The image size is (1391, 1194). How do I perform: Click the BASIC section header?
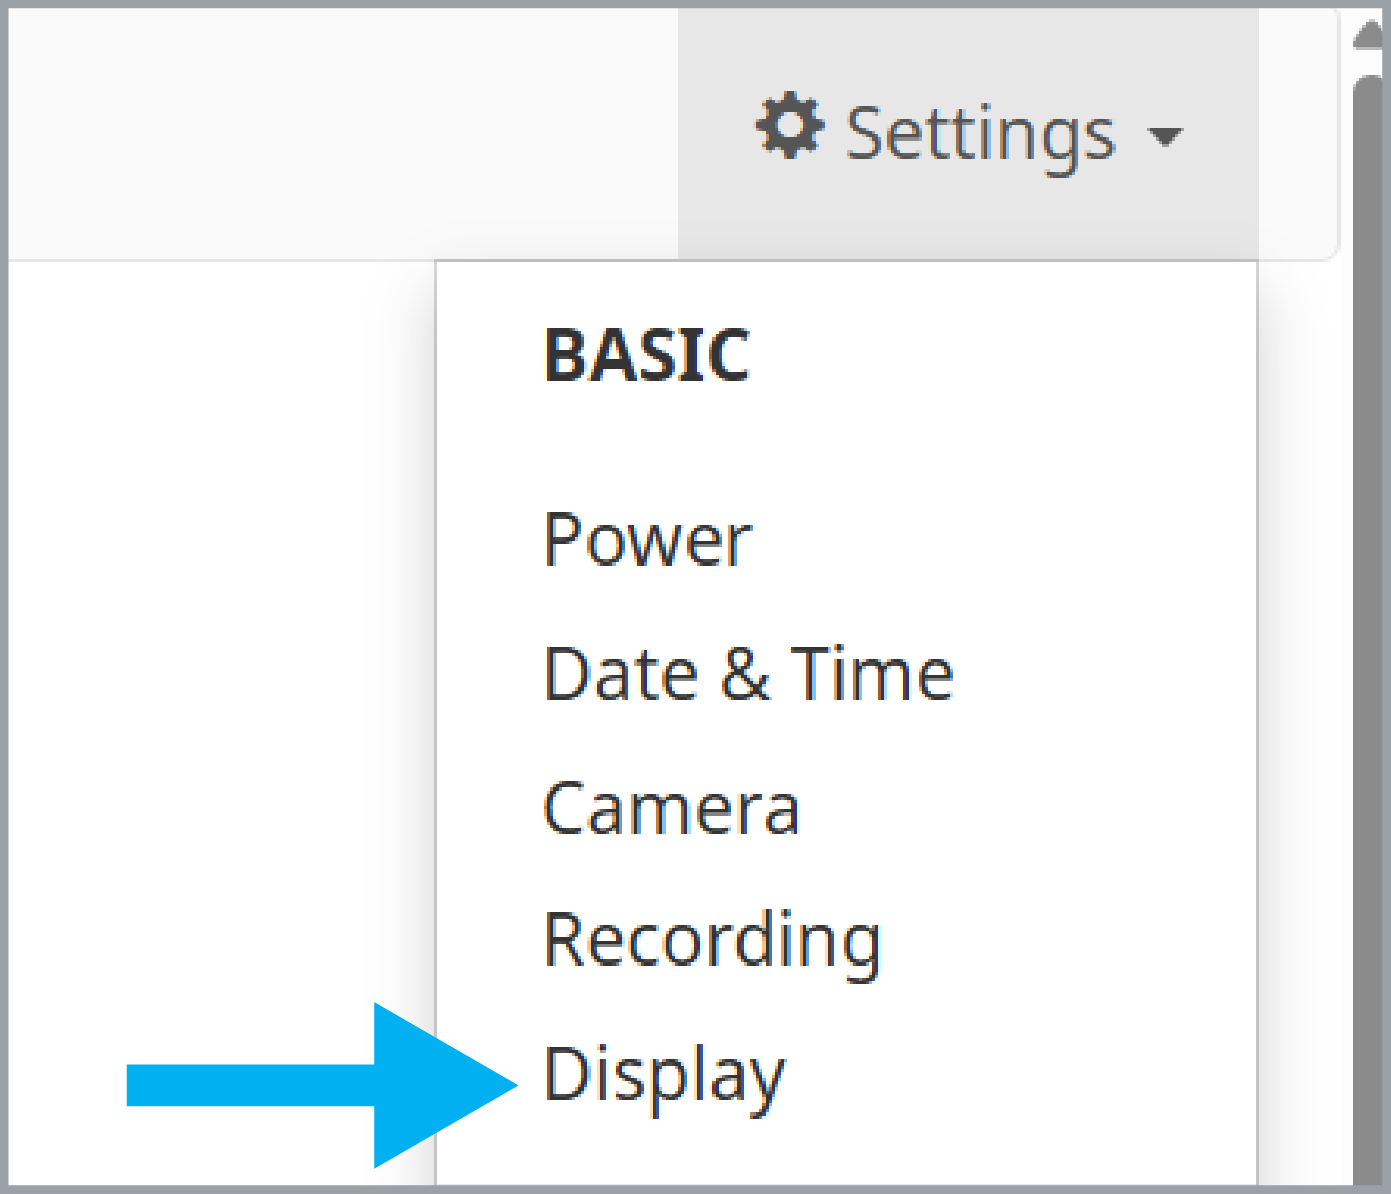coord(647,356)
